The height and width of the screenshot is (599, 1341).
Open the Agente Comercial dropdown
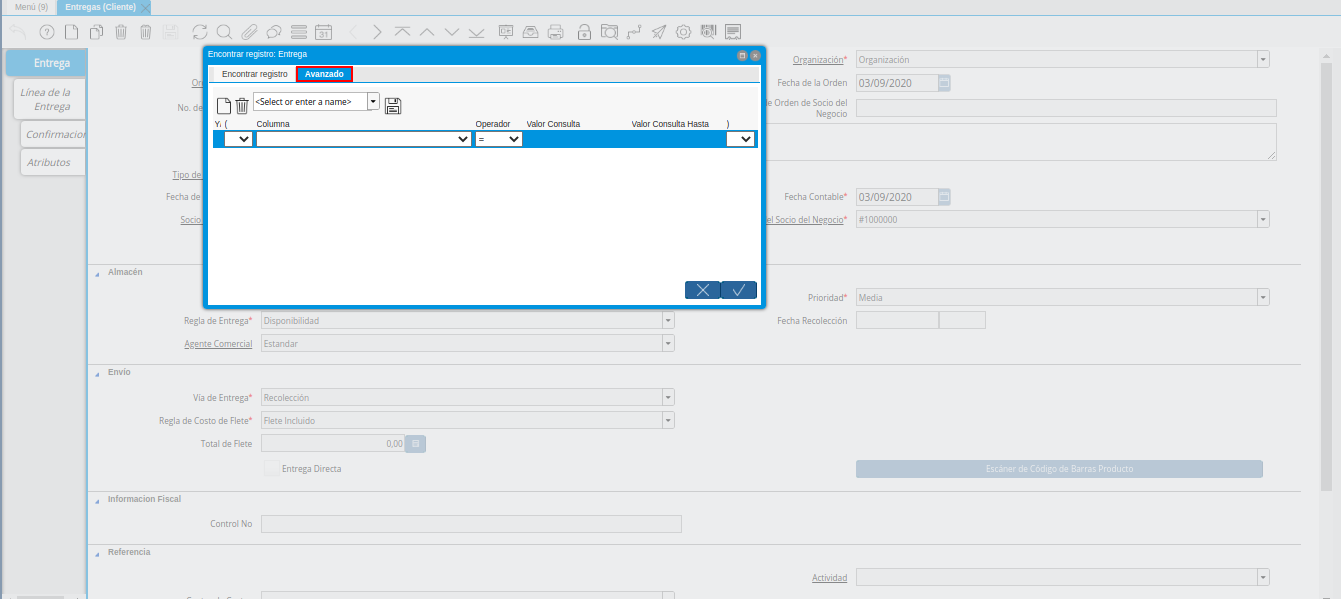point(668,343)
